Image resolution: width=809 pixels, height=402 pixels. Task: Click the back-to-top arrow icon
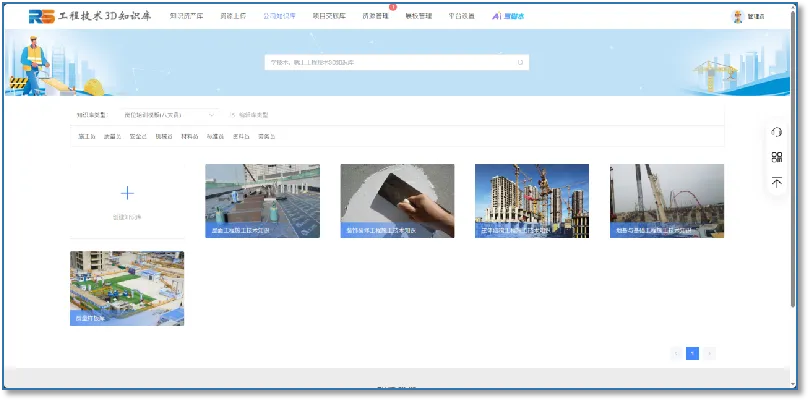point(777,182)
